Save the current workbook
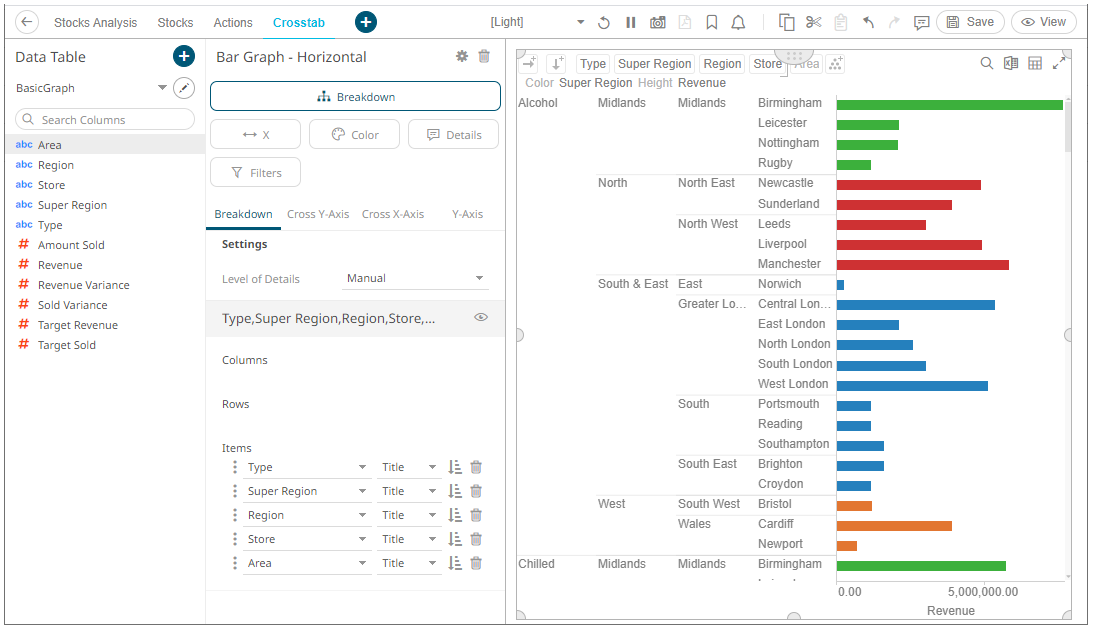This screenshot has height=626, width=1093. (970, 22)
